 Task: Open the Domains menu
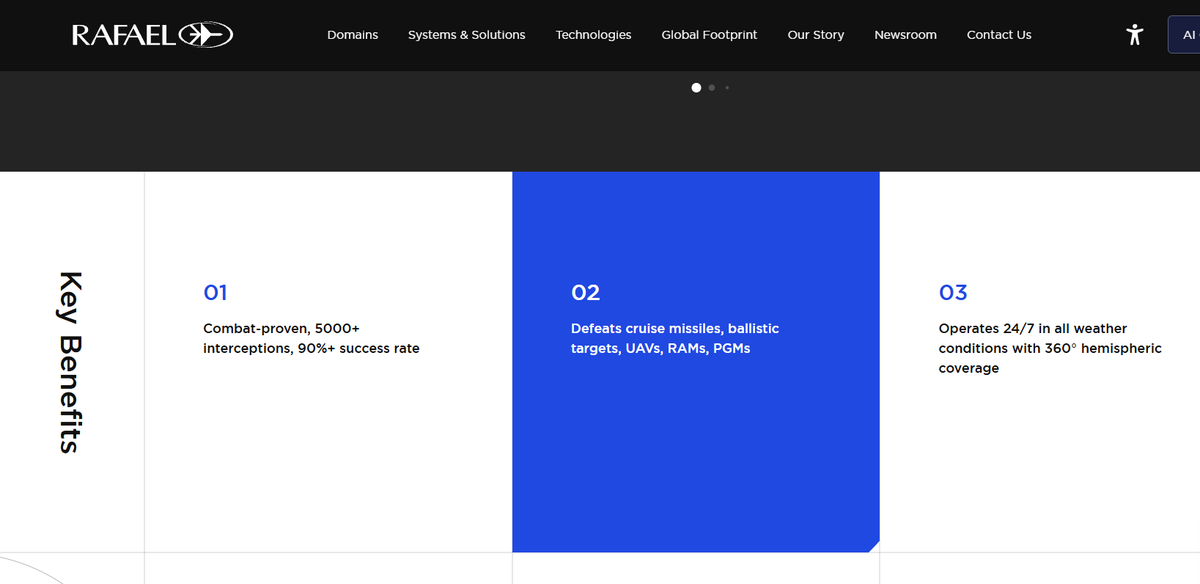click(353, 35)
